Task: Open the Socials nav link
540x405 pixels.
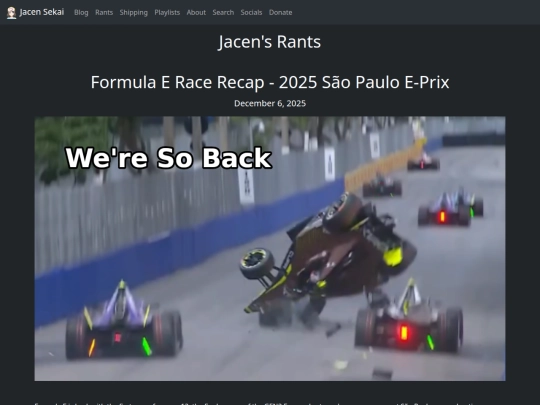Action: coord(251,12)
